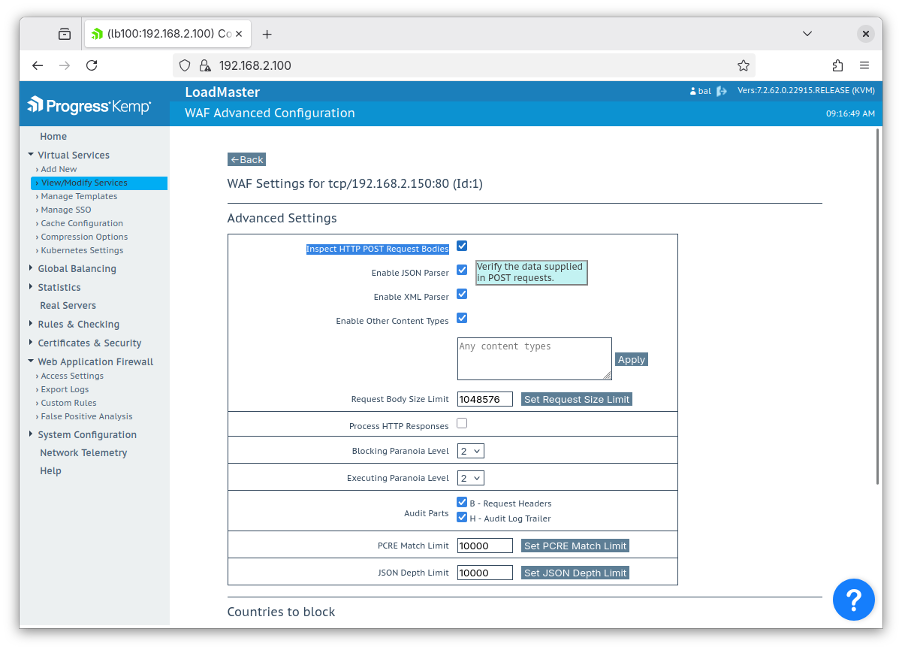This screenshot has width=902, height=650.
Task: Enable the Process HTTP Responses checkbox
Action: [461, 422]
